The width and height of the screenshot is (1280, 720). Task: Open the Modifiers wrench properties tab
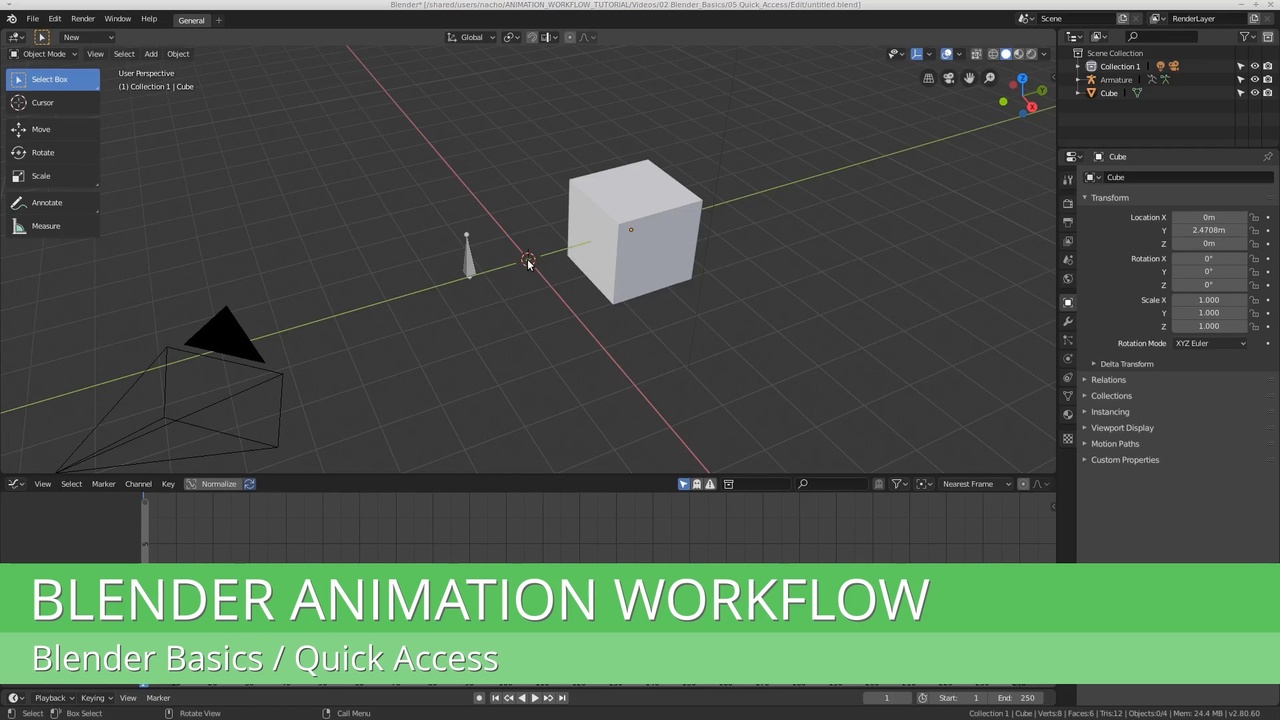(x=1068, y=321)
